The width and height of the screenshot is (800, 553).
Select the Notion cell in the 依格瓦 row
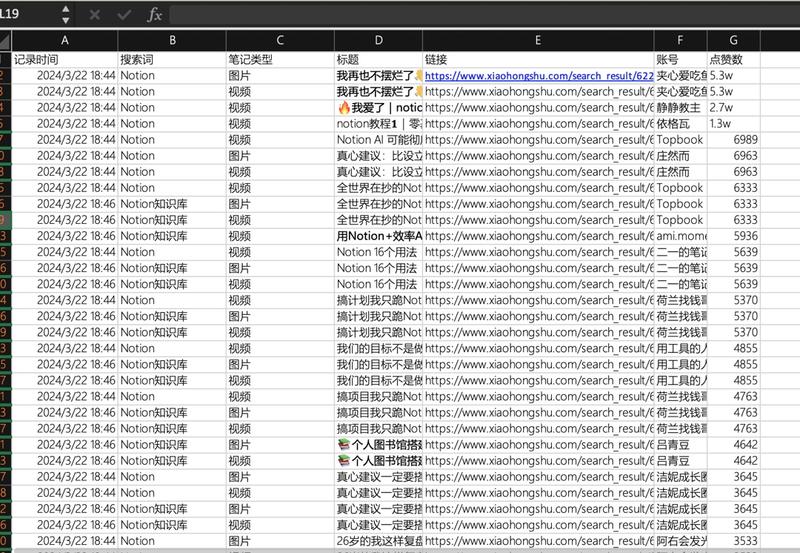[172, 124]
